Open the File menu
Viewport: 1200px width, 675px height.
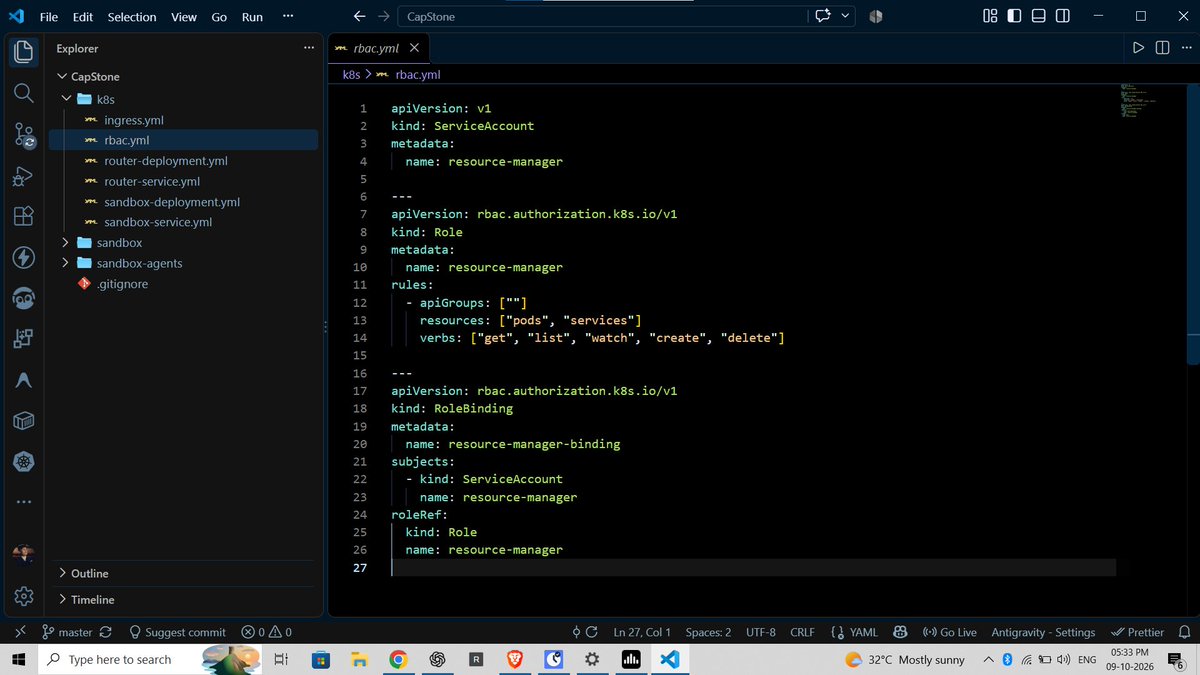click(x=49, y=16)
